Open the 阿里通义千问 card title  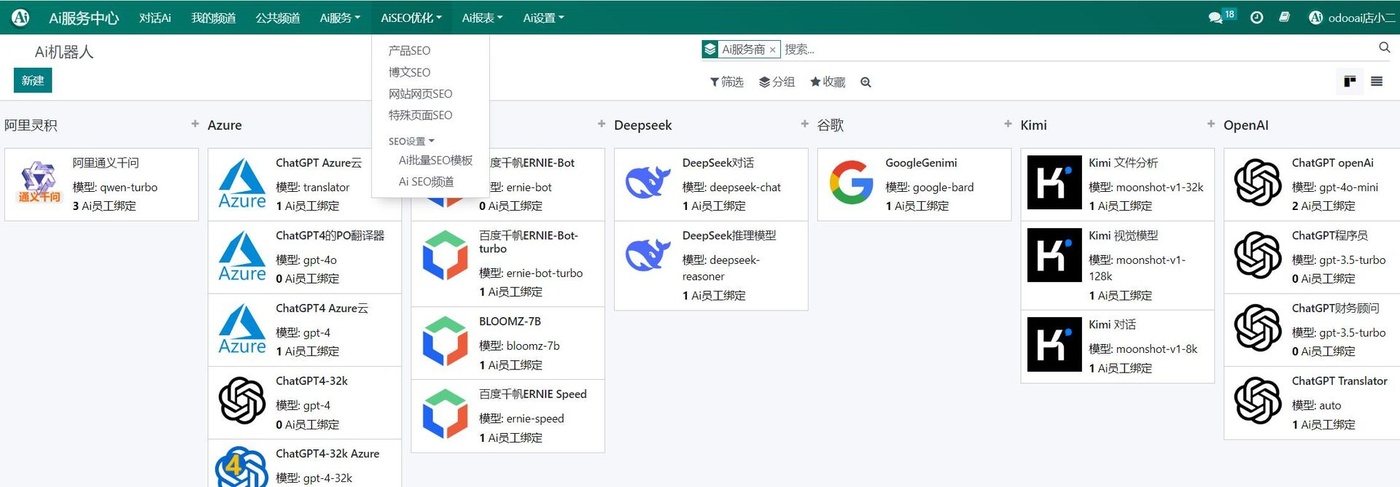click(x=106, y=163)
